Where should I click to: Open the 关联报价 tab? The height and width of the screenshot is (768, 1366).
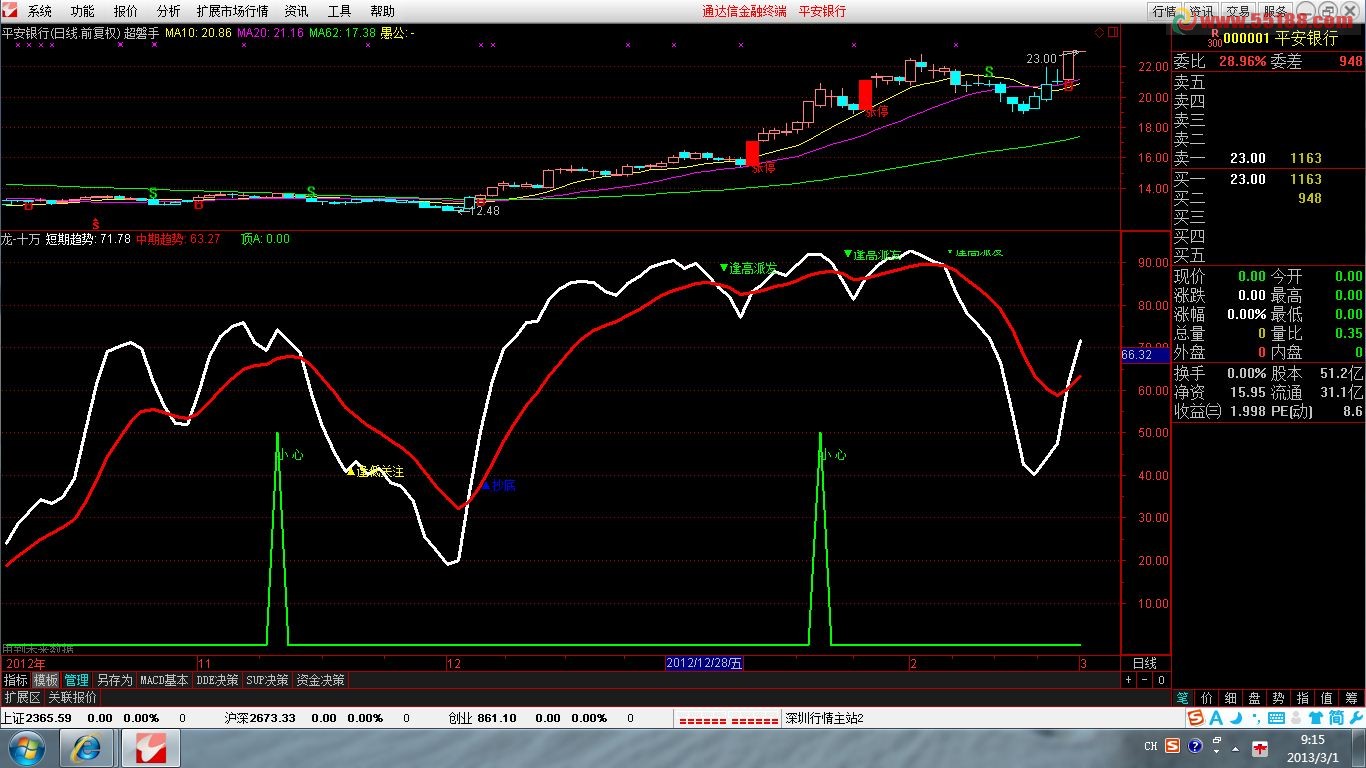pos(72,697)
